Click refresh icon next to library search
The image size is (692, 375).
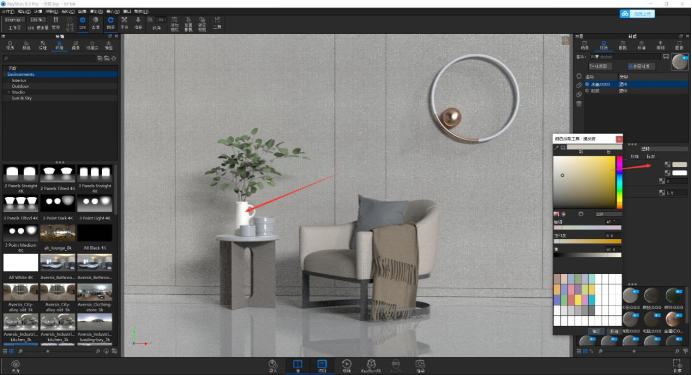click(x=114, y=58)
